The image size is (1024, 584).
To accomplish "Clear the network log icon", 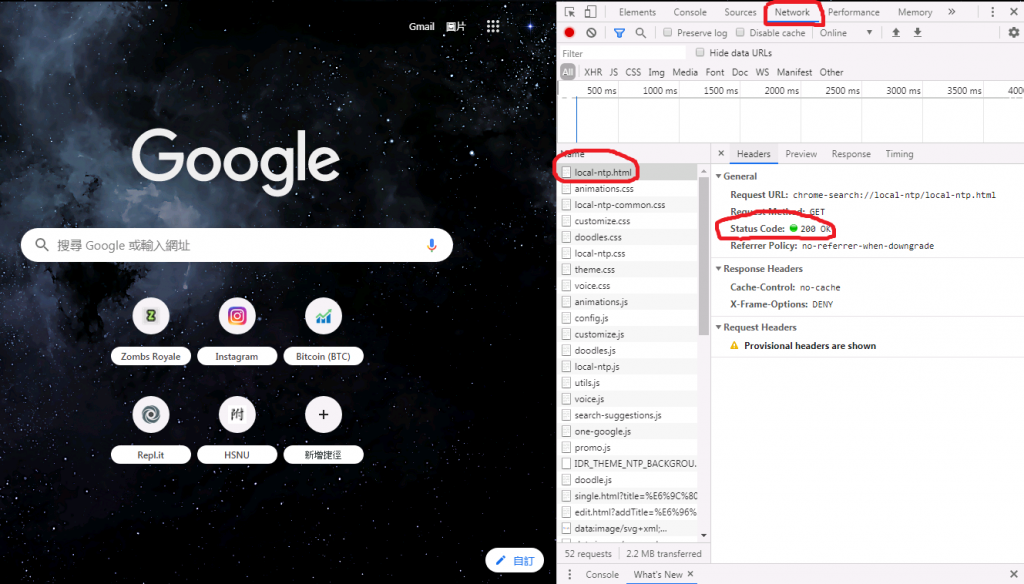I will (x=591, y=33).
